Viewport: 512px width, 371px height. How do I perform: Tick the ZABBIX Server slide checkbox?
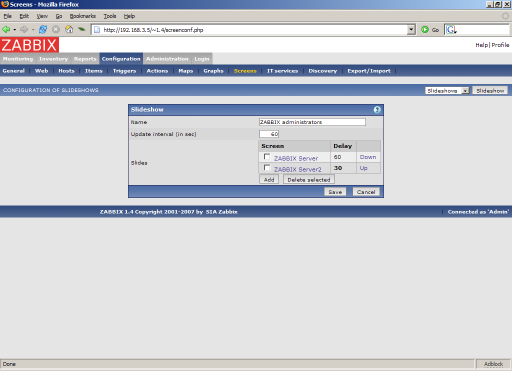tap(267, 156)
